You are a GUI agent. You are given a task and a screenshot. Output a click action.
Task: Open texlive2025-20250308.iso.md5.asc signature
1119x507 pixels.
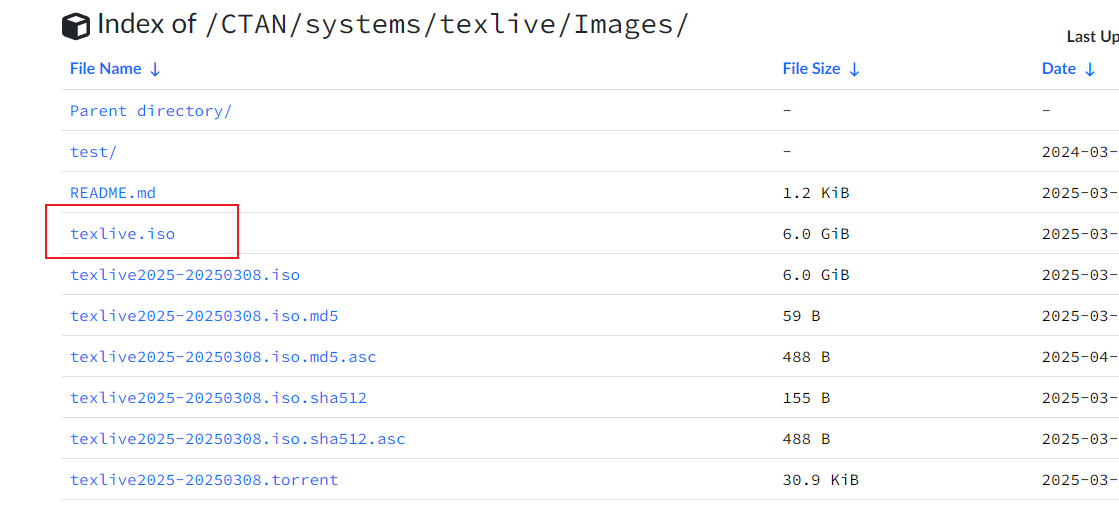[x=223, y=357]
